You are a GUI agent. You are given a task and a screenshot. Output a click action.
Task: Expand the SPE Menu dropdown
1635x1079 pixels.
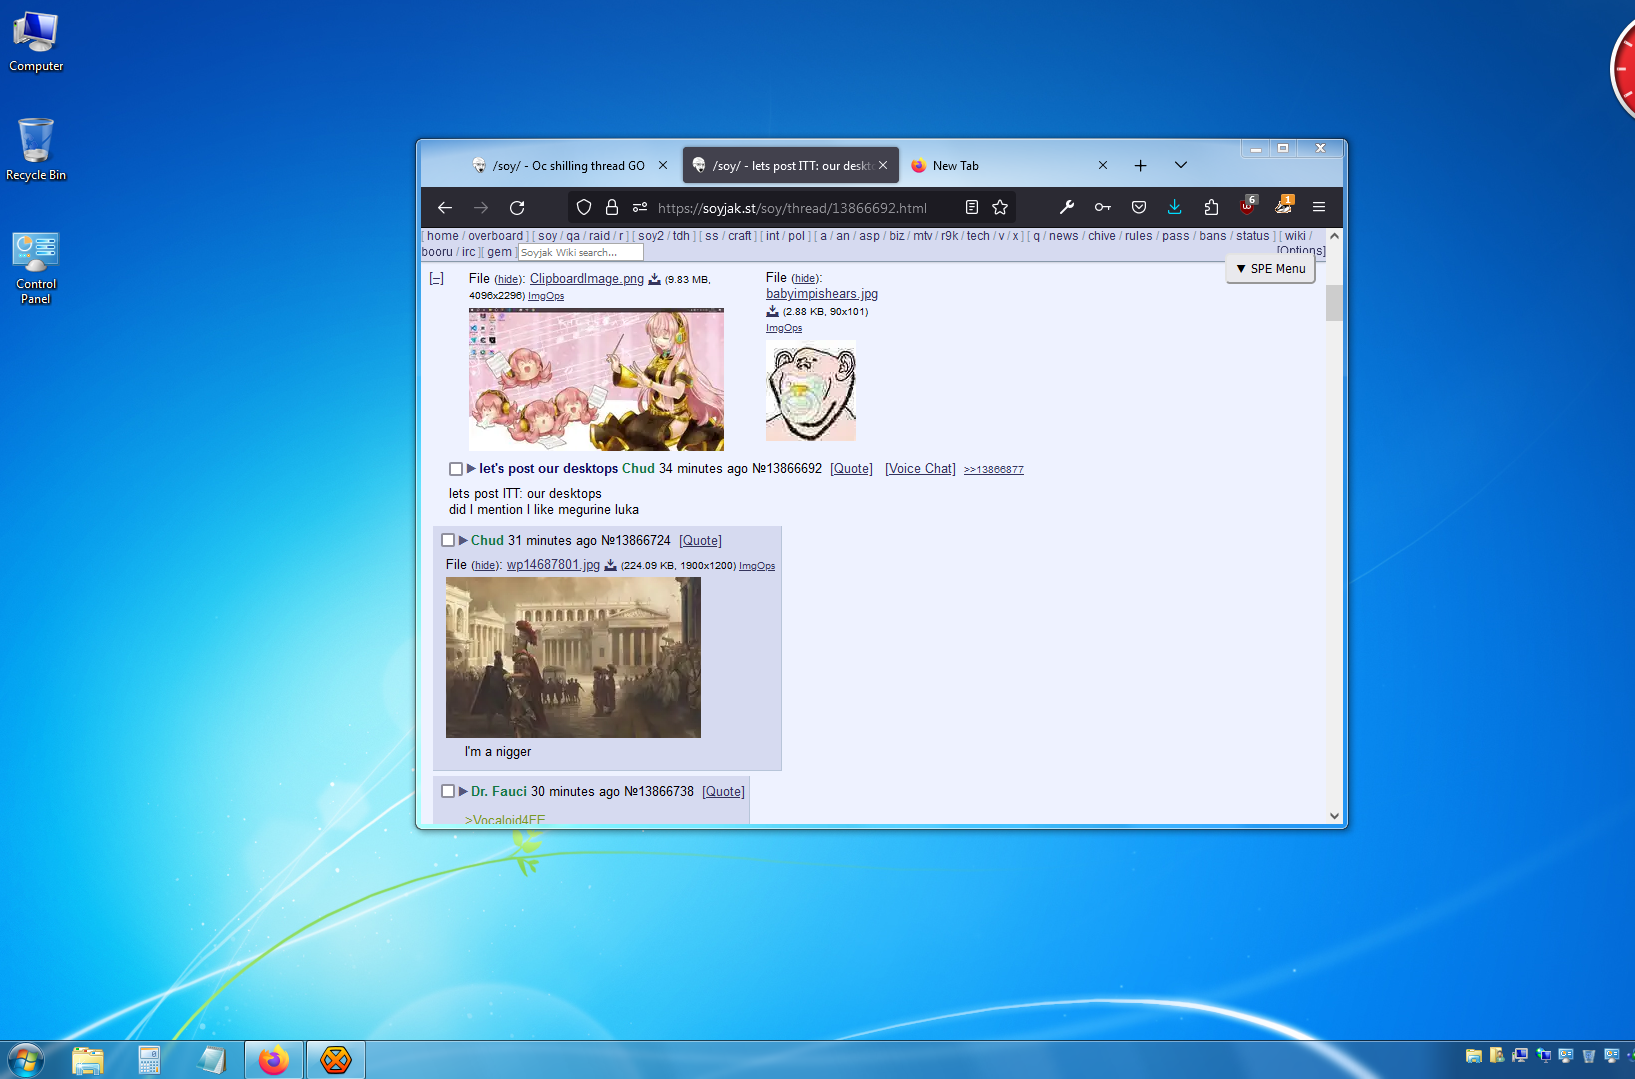[1270, 269]
